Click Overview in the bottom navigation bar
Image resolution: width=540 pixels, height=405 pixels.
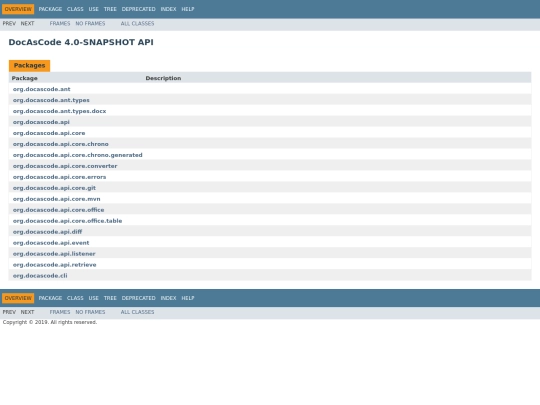18,298
